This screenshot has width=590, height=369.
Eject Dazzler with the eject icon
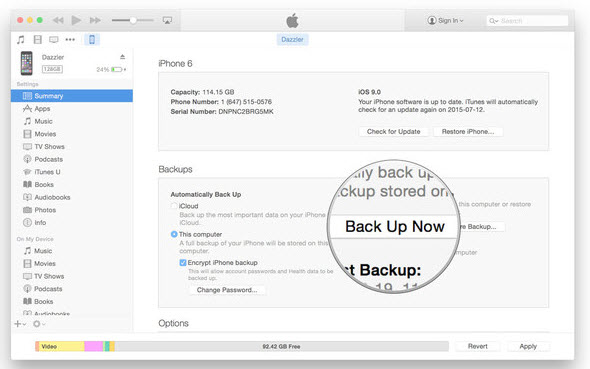pos(122,57)
